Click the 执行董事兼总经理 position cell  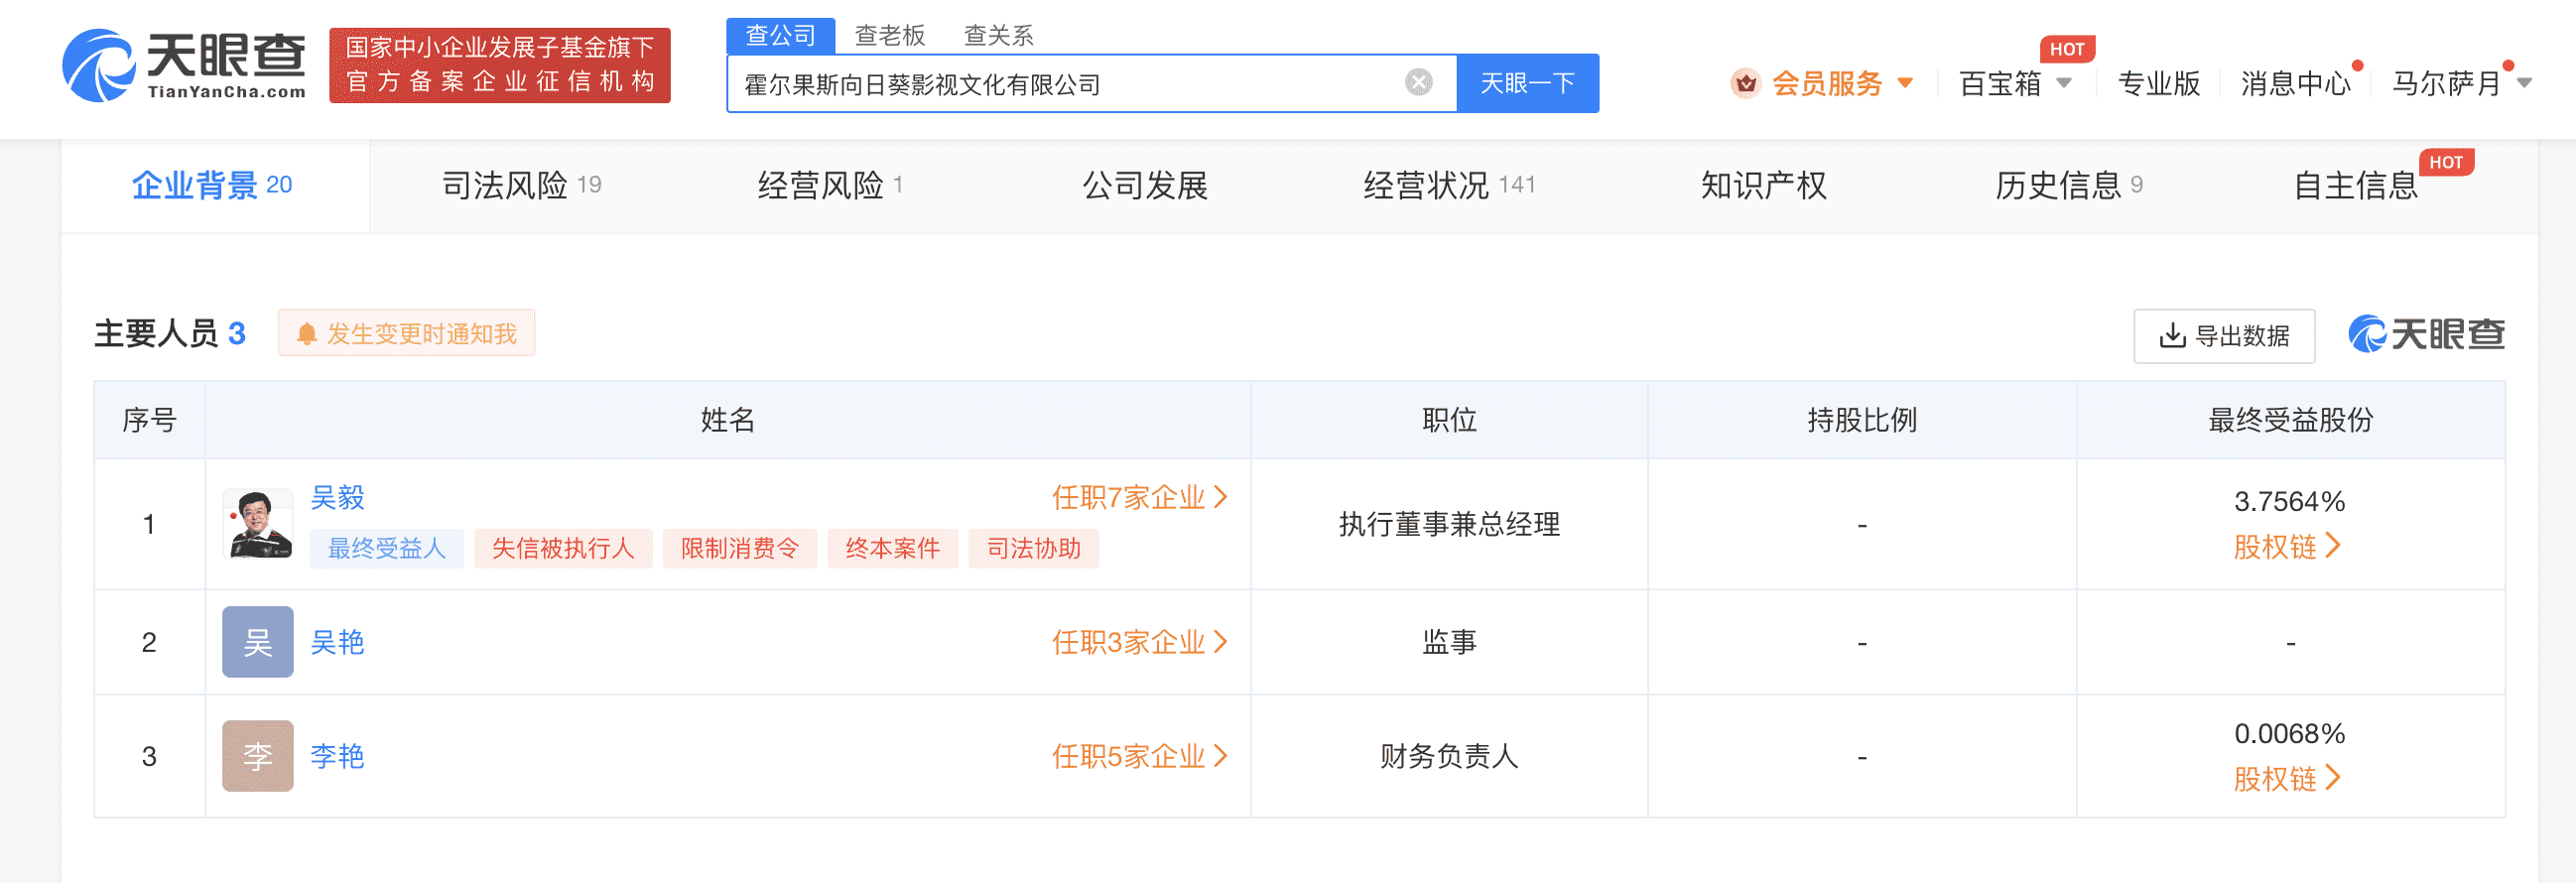[x=1449, y=524]
